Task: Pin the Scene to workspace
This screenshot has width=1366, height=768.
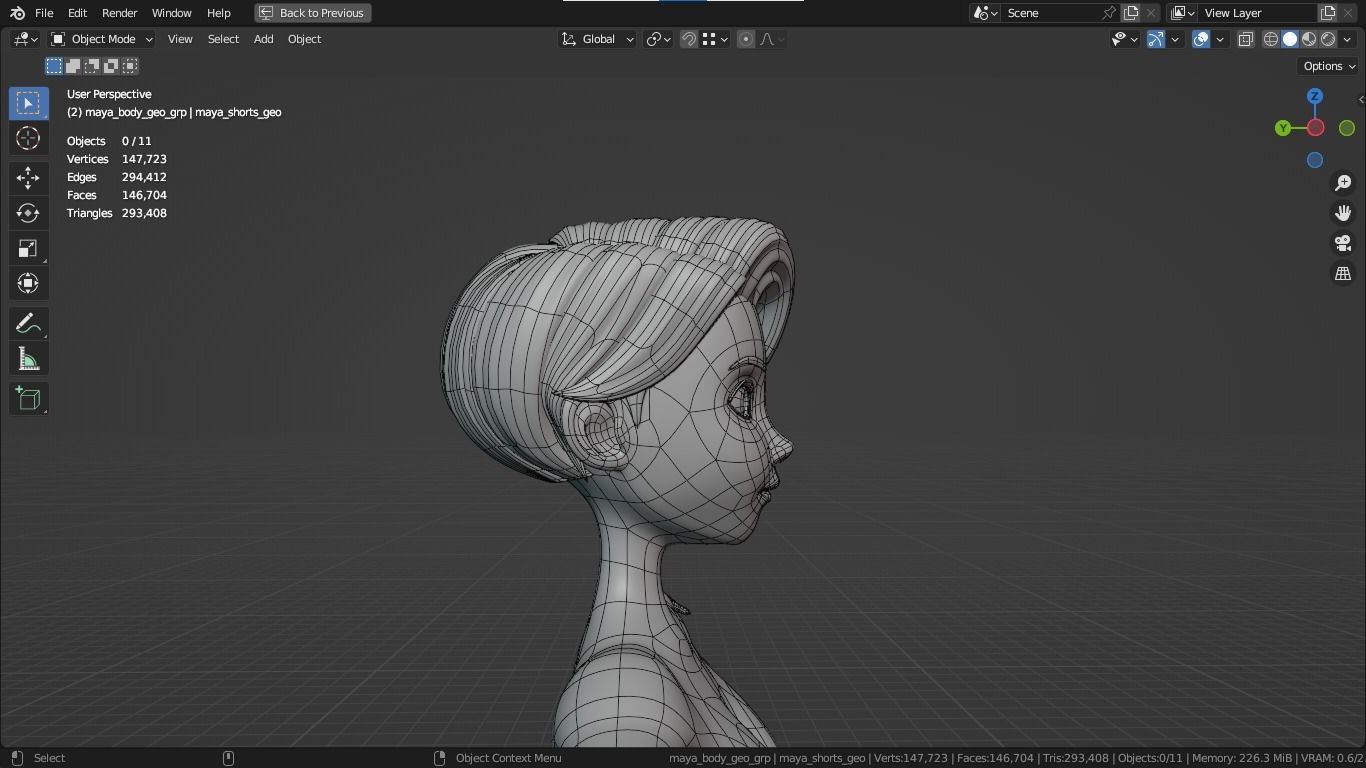Action: click(x=1108, y=13)
